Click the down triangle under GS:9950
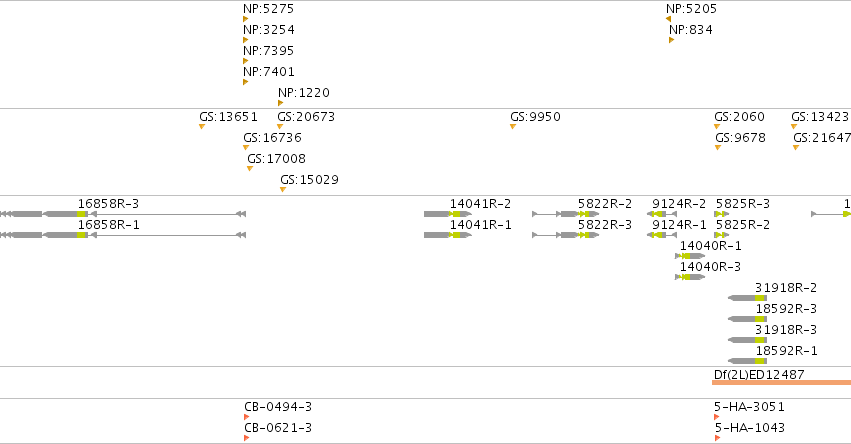Viewport: 851px width, 444px height. click(x=513, y=127)
